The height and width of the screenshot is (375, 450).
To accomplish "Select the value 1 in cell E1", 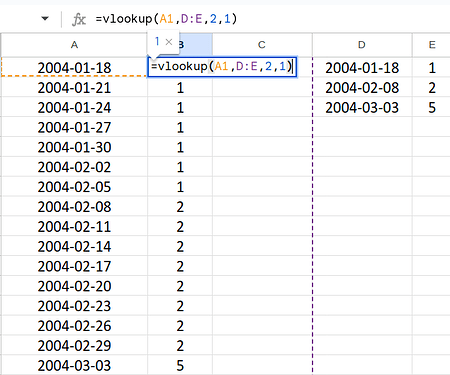I will (x=432, y=68).
